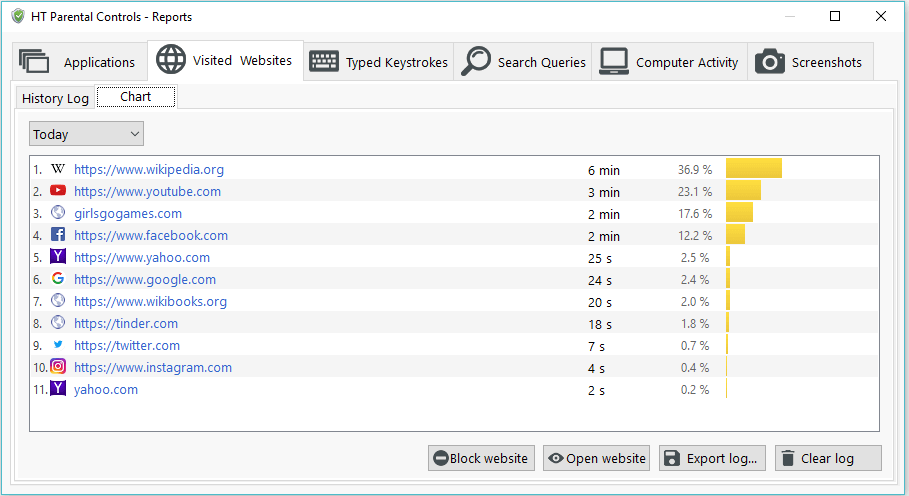
Task: Click the Visited Websites globe icon
Action: 171,59
